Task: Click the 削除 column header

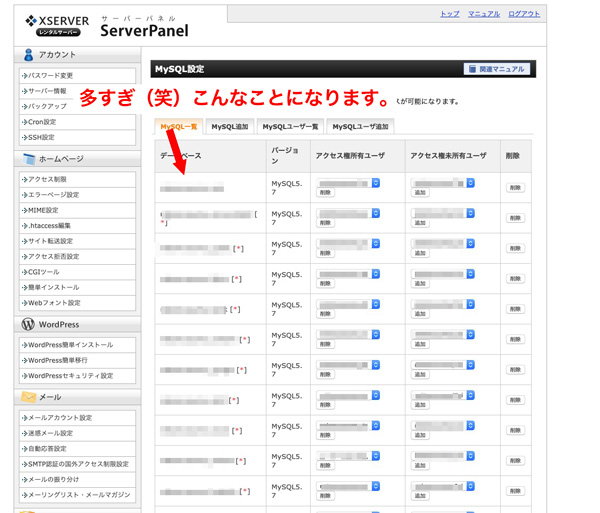Action: coord(516,156)
